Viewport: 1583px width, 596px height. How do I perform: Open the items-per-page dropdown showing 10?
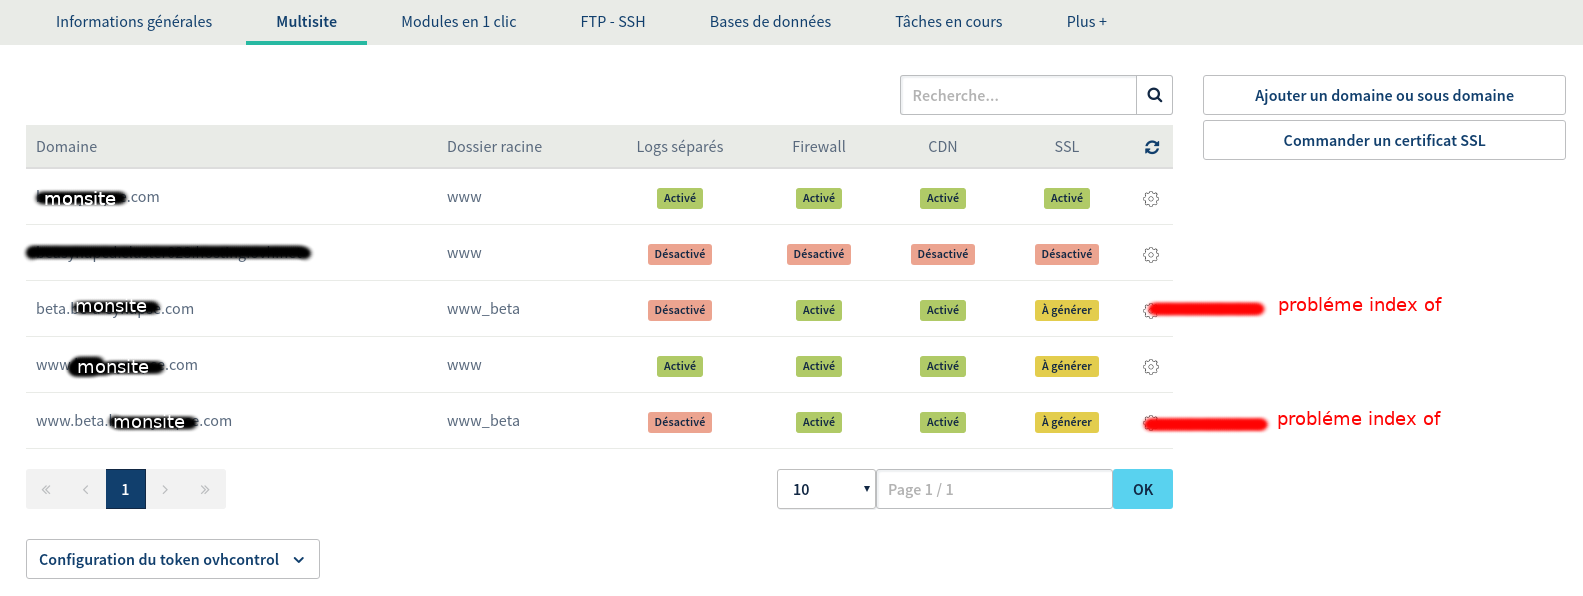pyautogui.click(x=826, y=489)
